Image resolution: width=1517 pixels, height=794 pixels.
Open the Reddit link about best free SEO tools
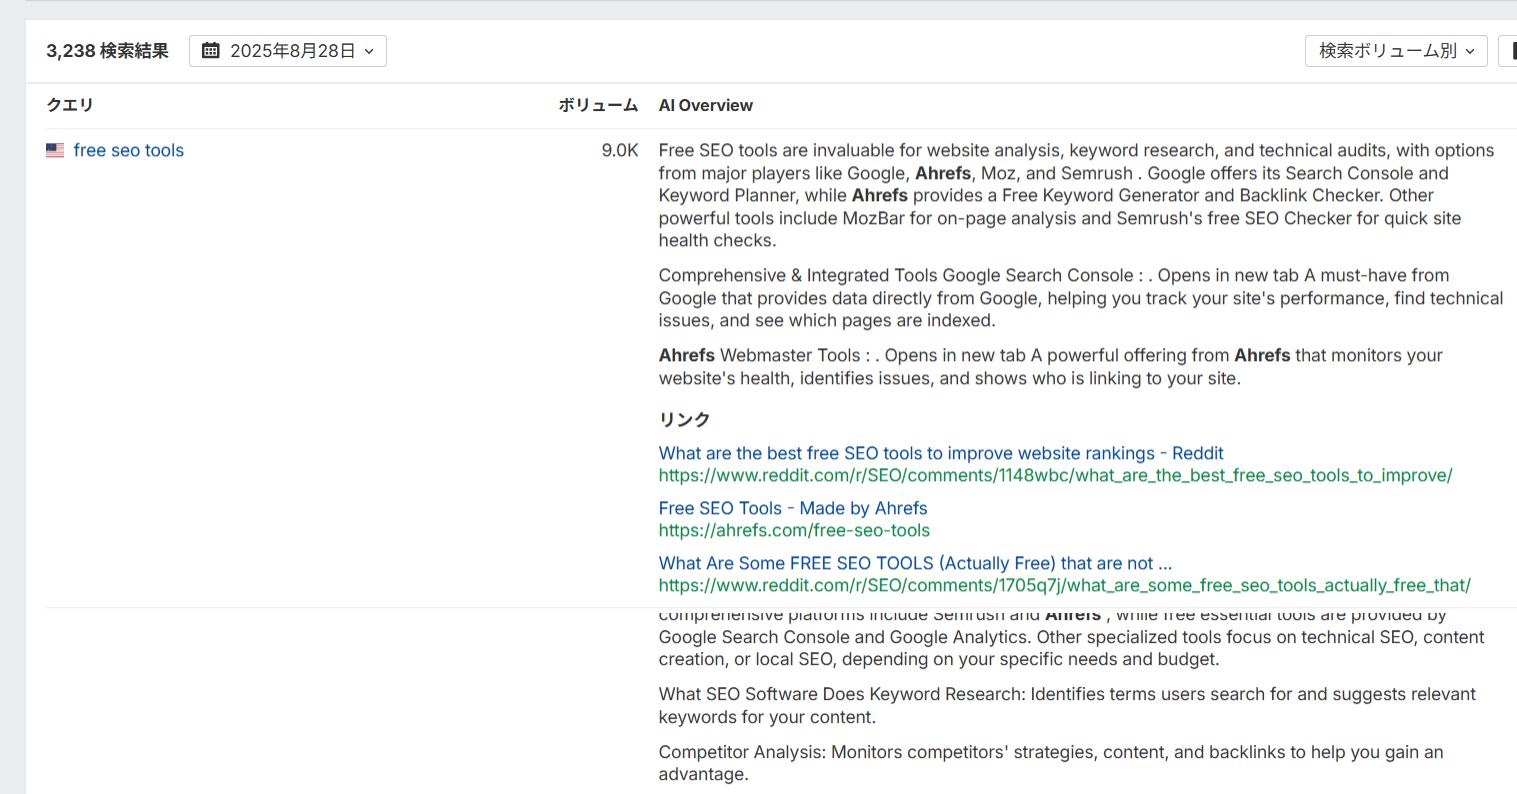(940, 452)
